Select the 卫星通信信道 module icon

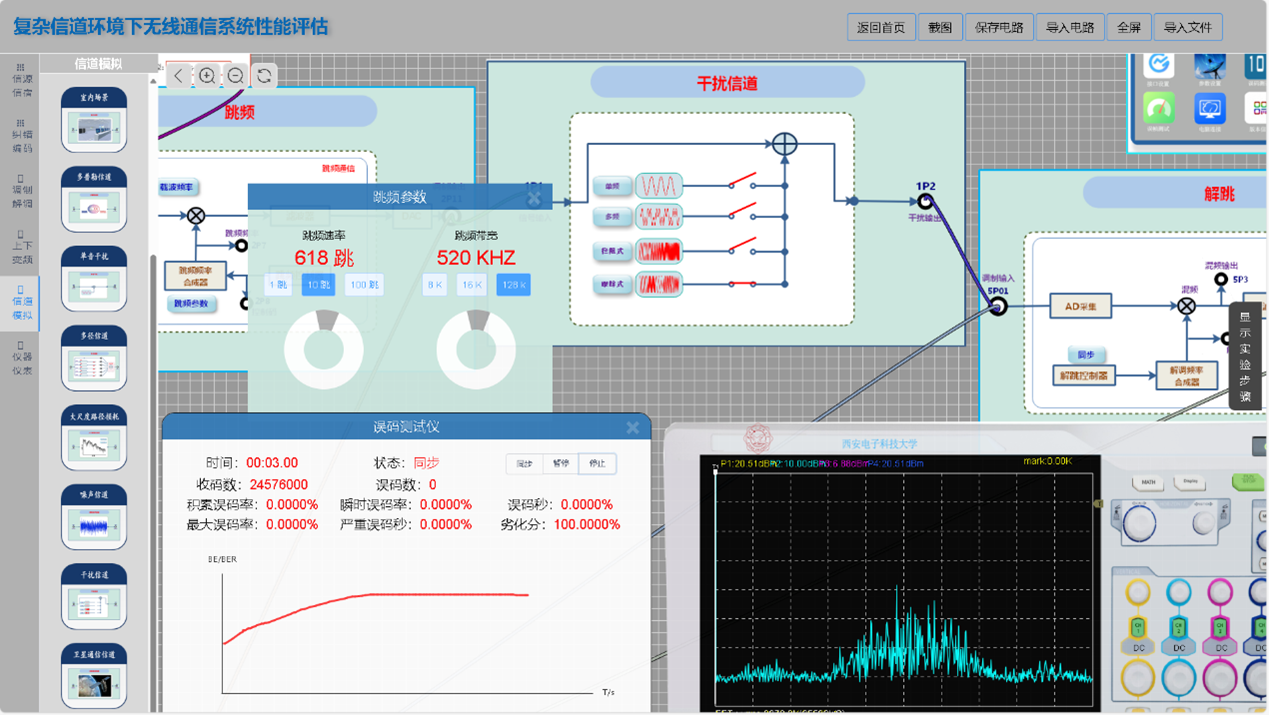coord(94,677)
